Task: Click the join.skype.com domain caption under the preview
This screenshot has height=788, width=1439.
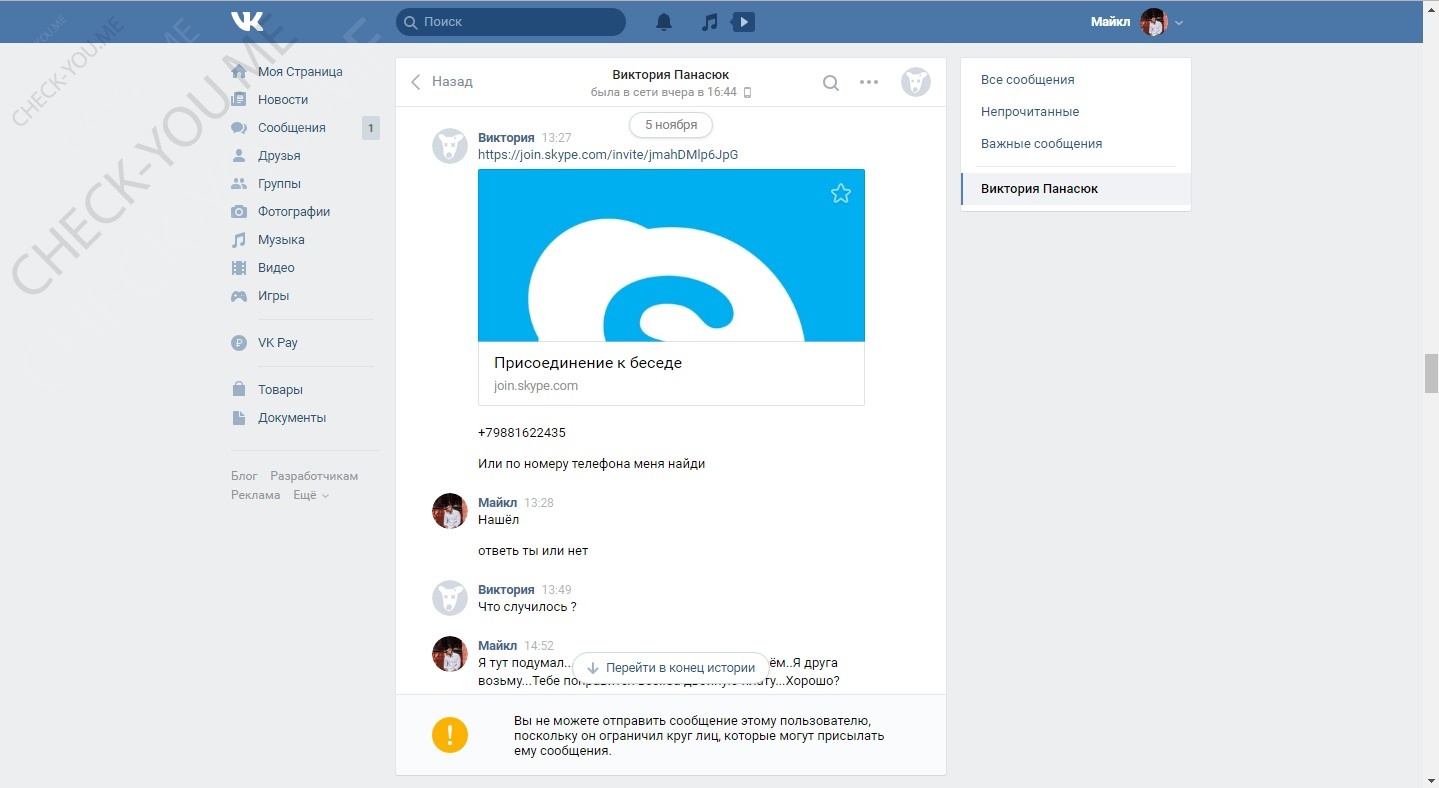Action: (x=536, y=386)
